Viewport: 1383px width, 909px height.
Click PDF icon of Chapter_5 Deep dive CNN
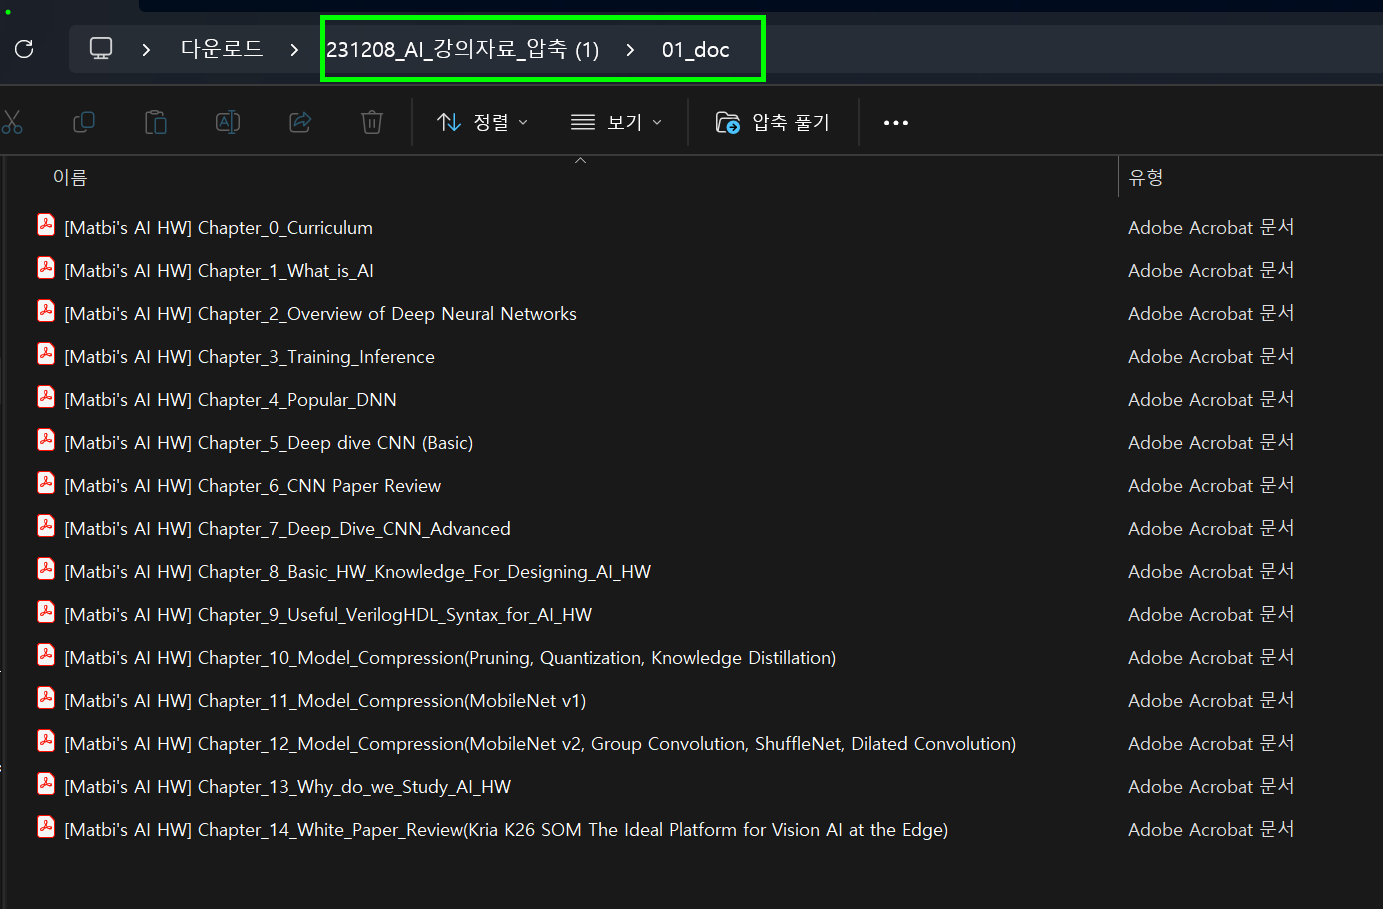tap(46, 440)
